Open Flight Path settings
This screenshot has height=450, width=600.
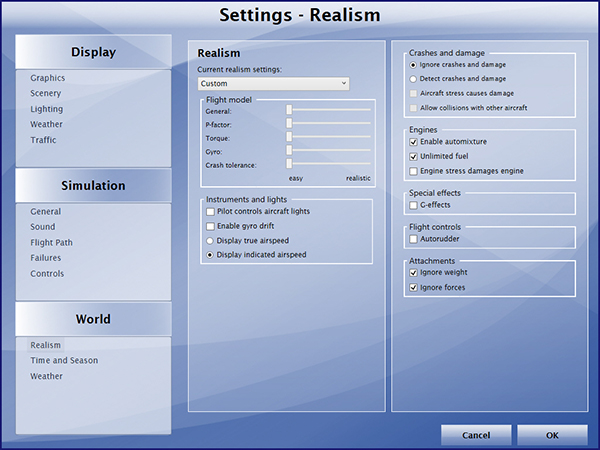tap(51, 242)
